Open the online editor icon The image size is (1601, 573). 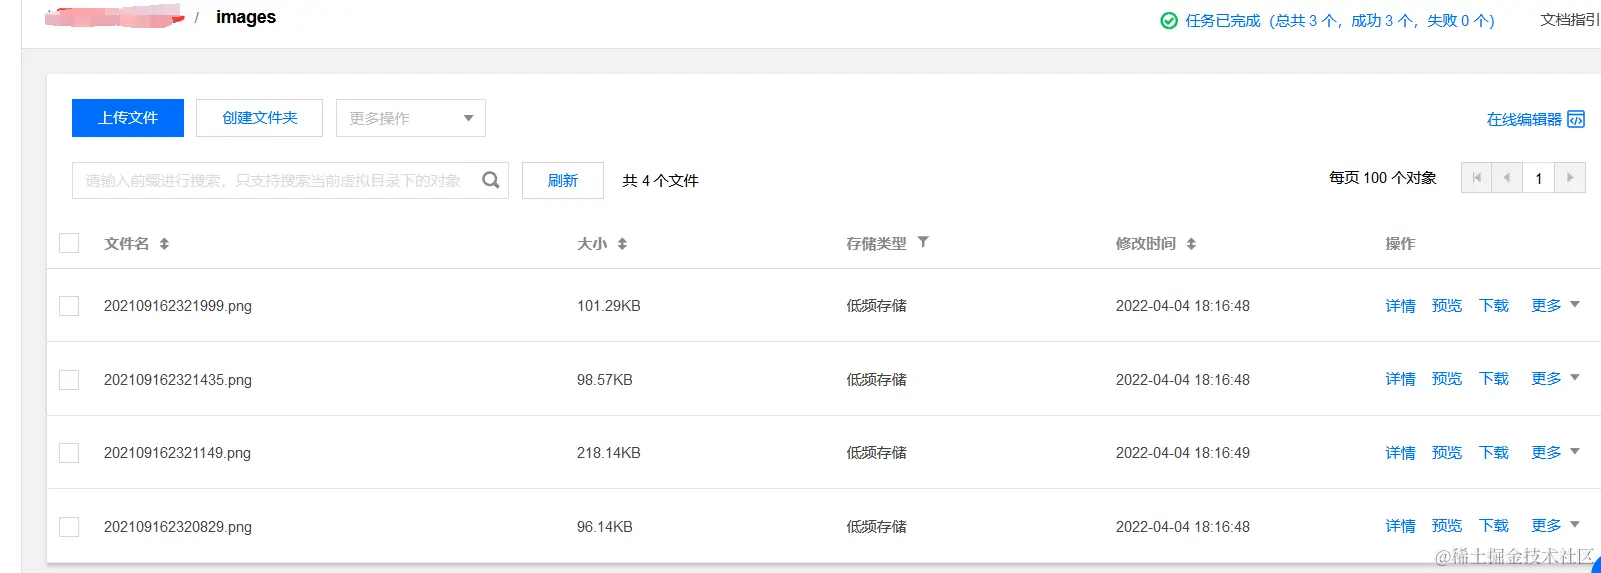[1576, 119]
